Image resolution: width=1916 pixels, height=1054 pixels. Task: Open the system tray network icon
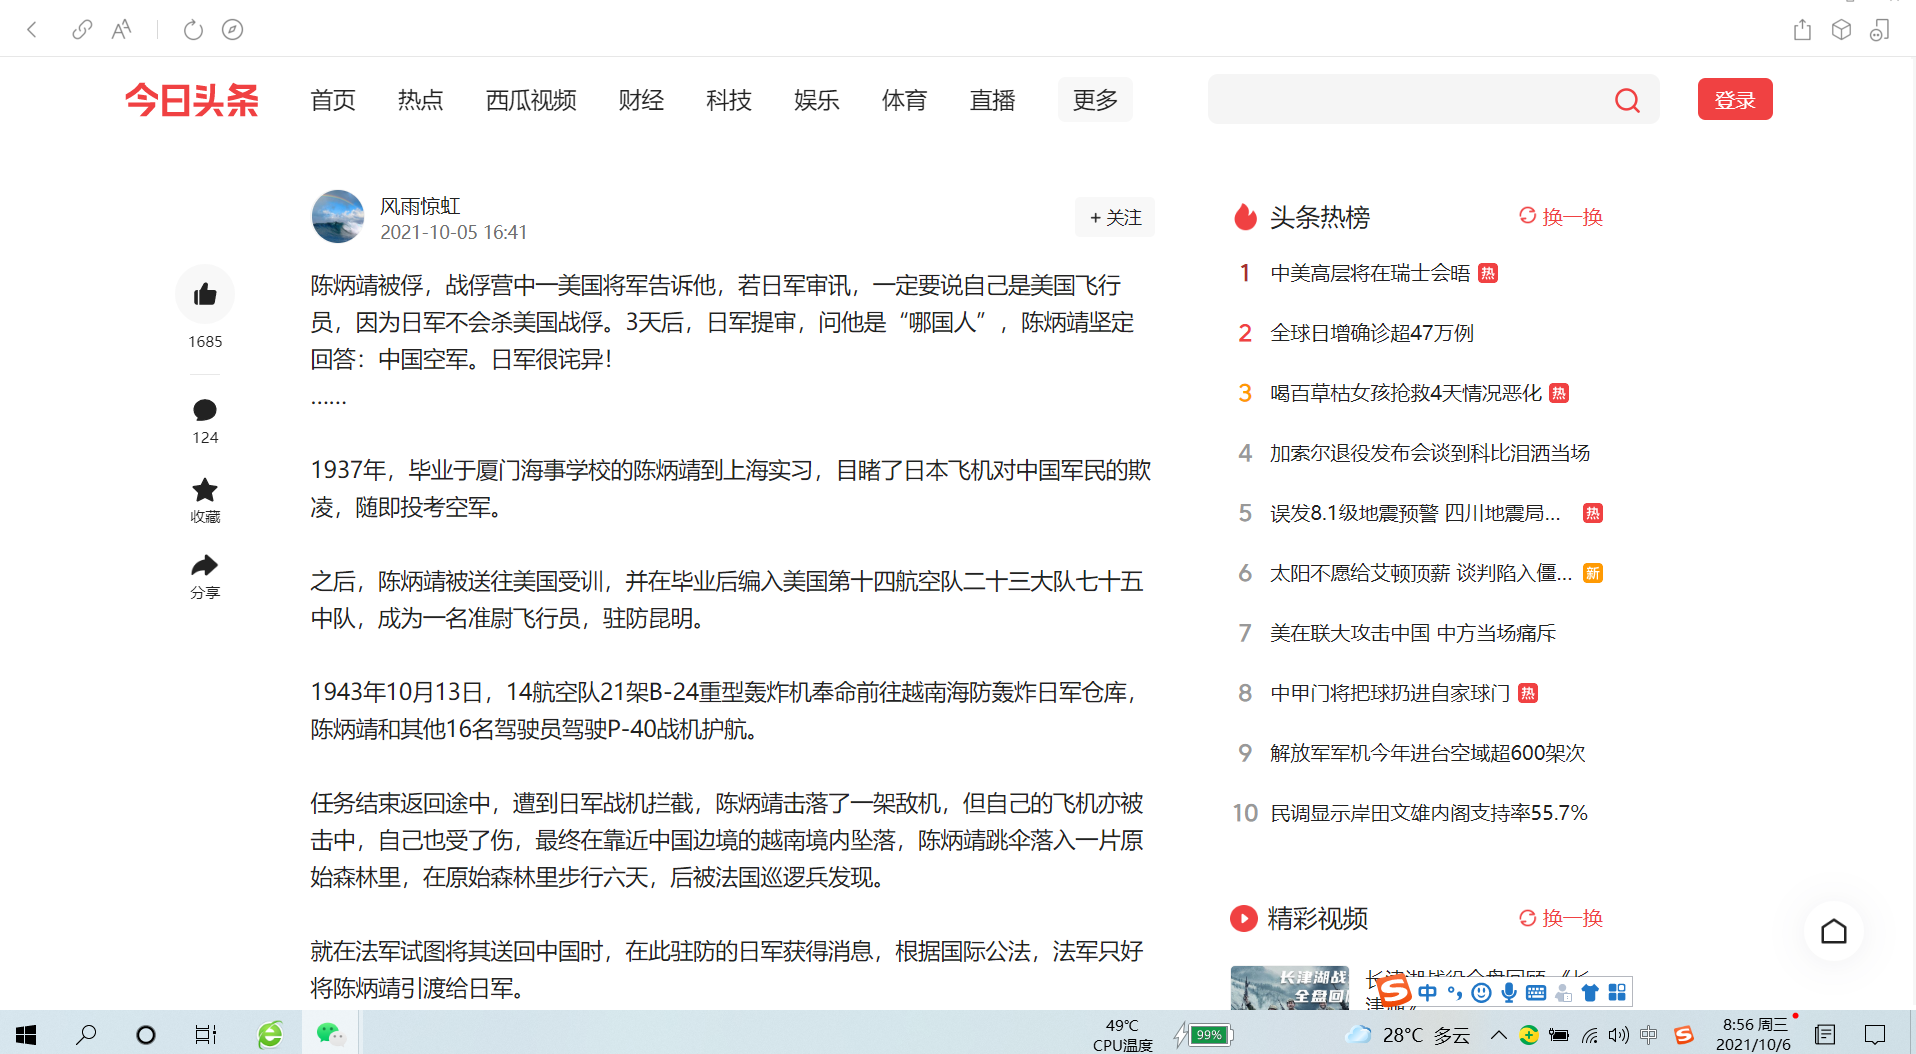click(x=1589, y=1035)
